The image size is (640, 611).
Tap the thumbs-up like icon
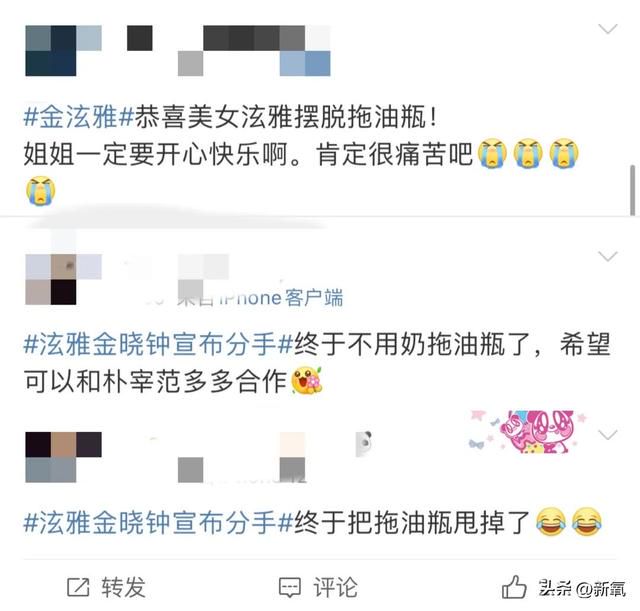[514, 587]
